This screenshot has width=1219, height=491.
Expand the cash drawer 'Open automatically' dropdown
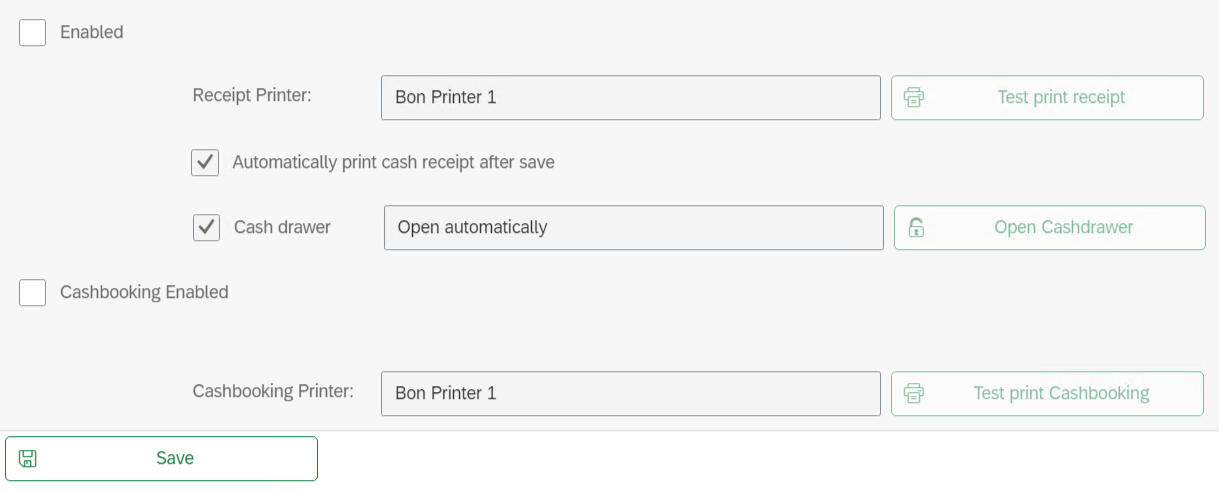633,228
